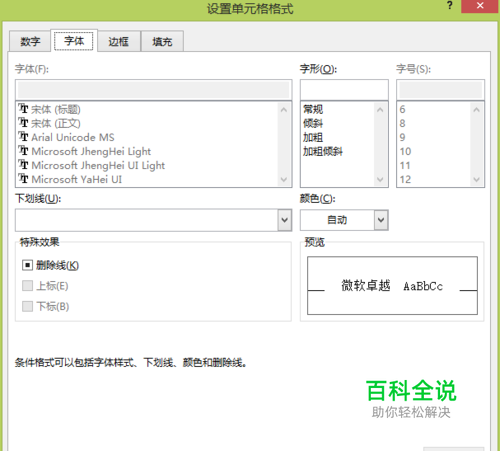Viewport: 500px width, 451px height.
Task: Choose 常规 font style
Action: click(313, 109)
